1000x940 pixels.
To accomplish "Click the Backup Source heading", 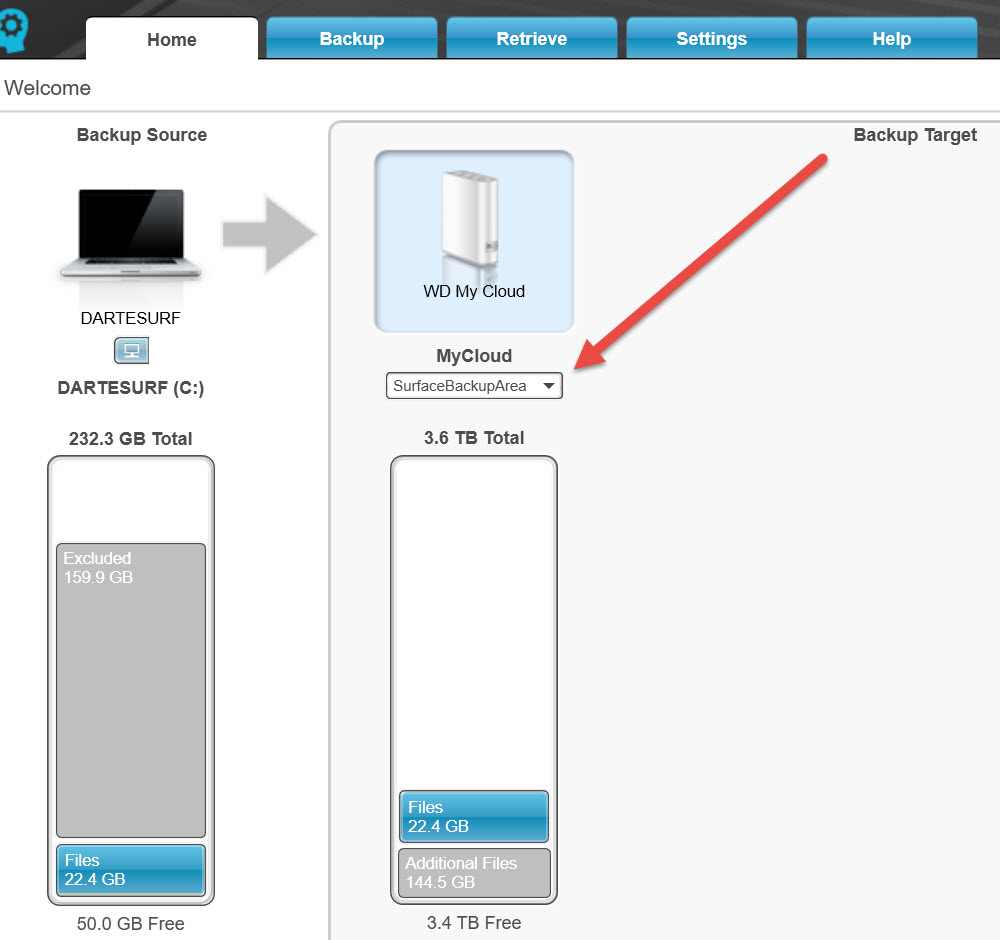I will click(x=142, y=135).
